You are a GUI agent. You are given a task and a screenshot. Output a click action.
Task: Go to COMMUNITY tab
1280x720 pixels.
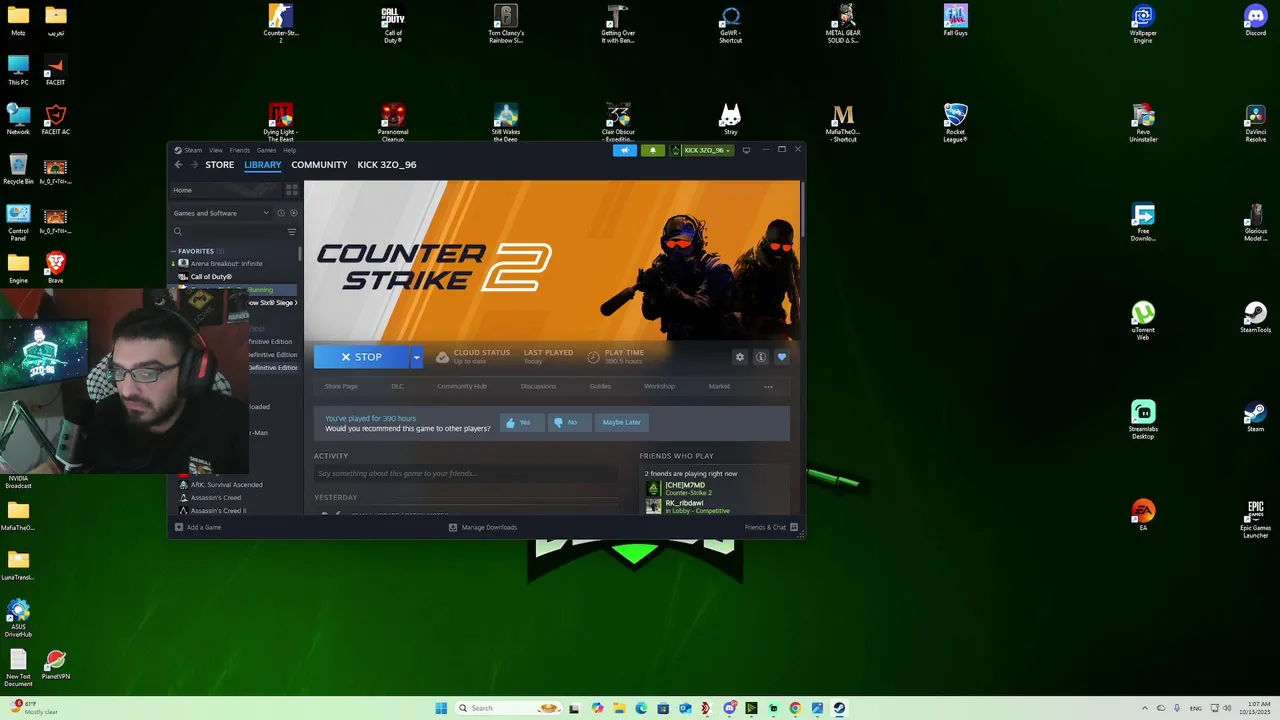point(319,165)
